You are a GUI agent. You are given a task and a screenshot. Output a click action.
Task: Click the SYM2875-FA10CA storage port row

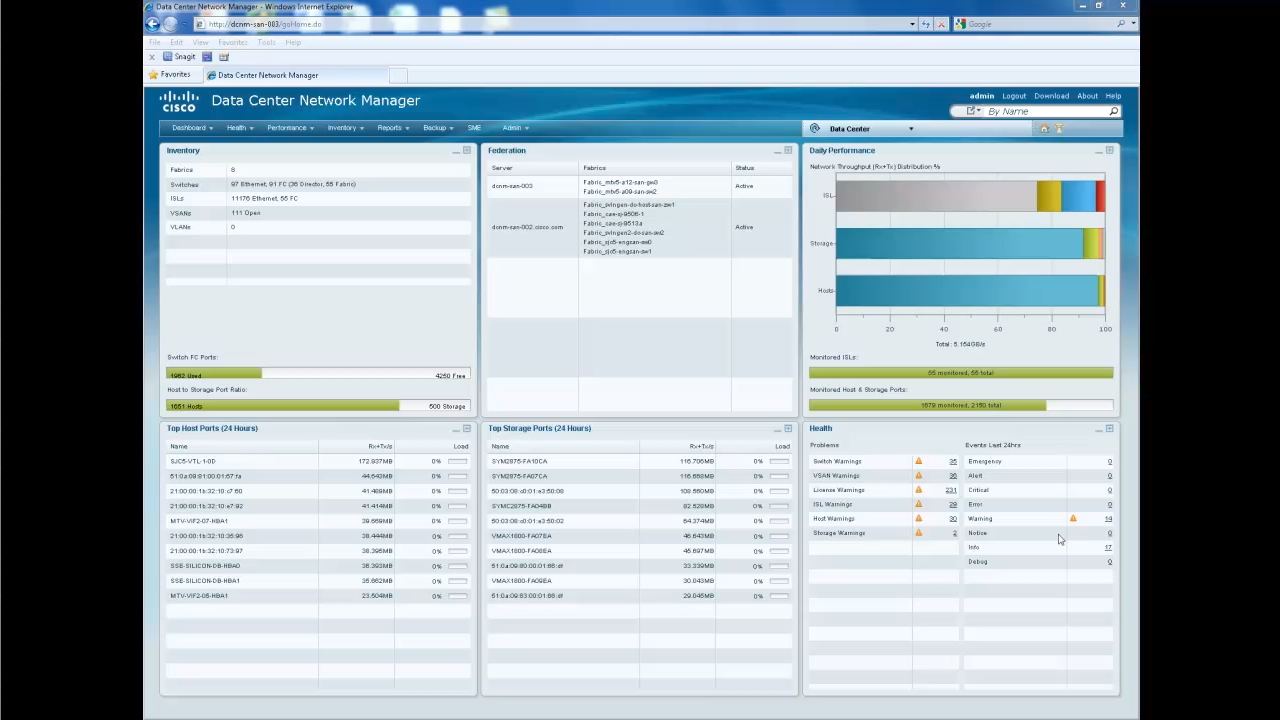click(640, 461)
